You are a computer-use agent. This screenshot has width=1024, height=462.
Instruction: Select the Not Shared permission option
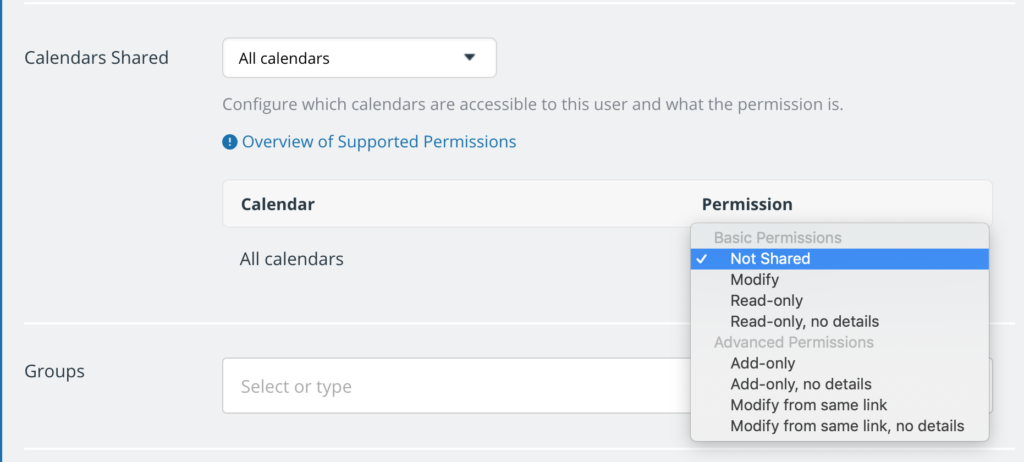(840, 259)
